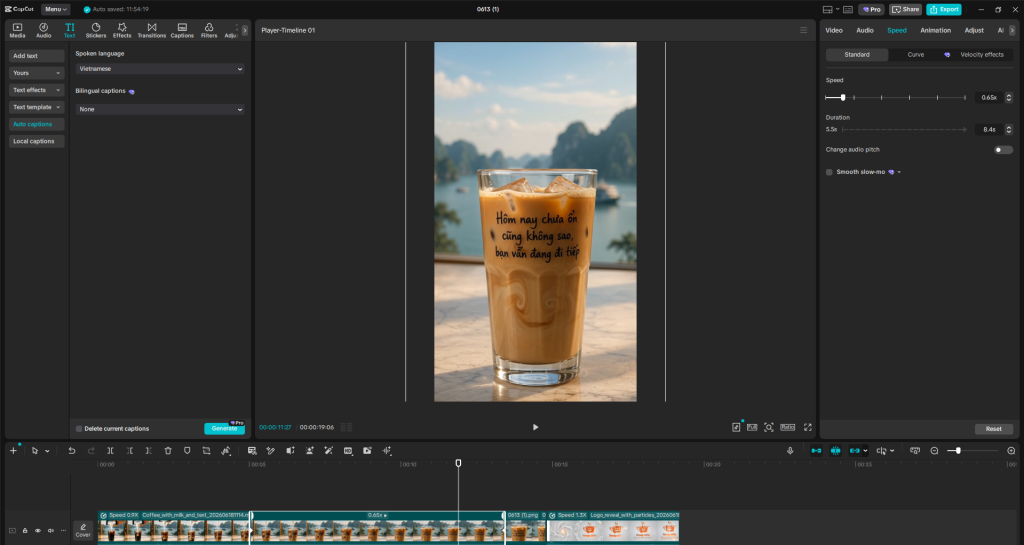The width and height of the screenshot is (1024, 545).
Task: Click the timeline zoom slider handle
Action: coord(958,450)
